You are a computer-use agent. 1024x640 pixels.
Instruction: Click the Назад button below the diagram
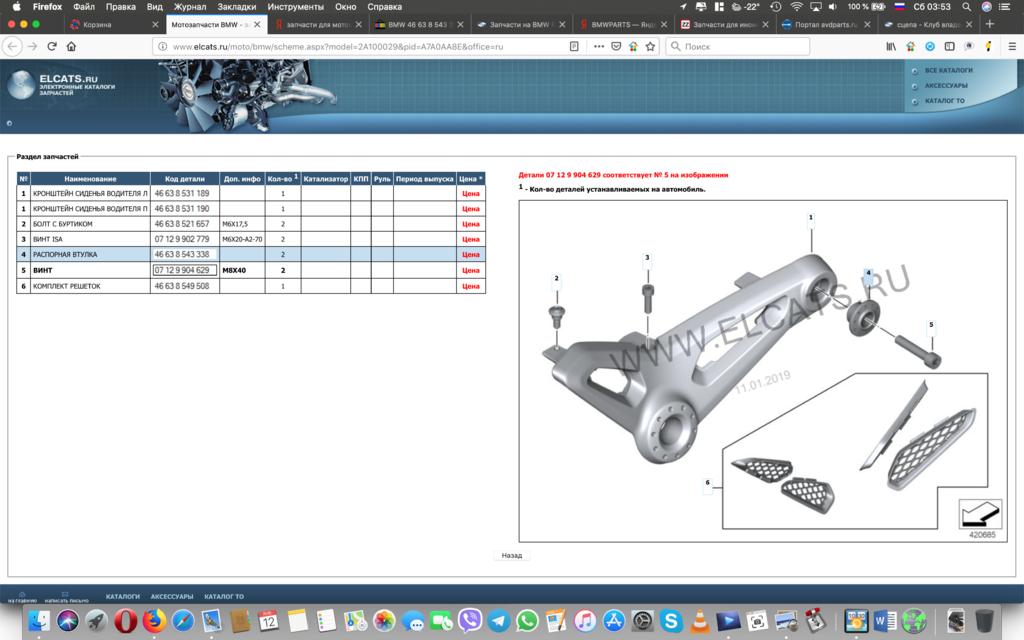[x=512, y=555]
